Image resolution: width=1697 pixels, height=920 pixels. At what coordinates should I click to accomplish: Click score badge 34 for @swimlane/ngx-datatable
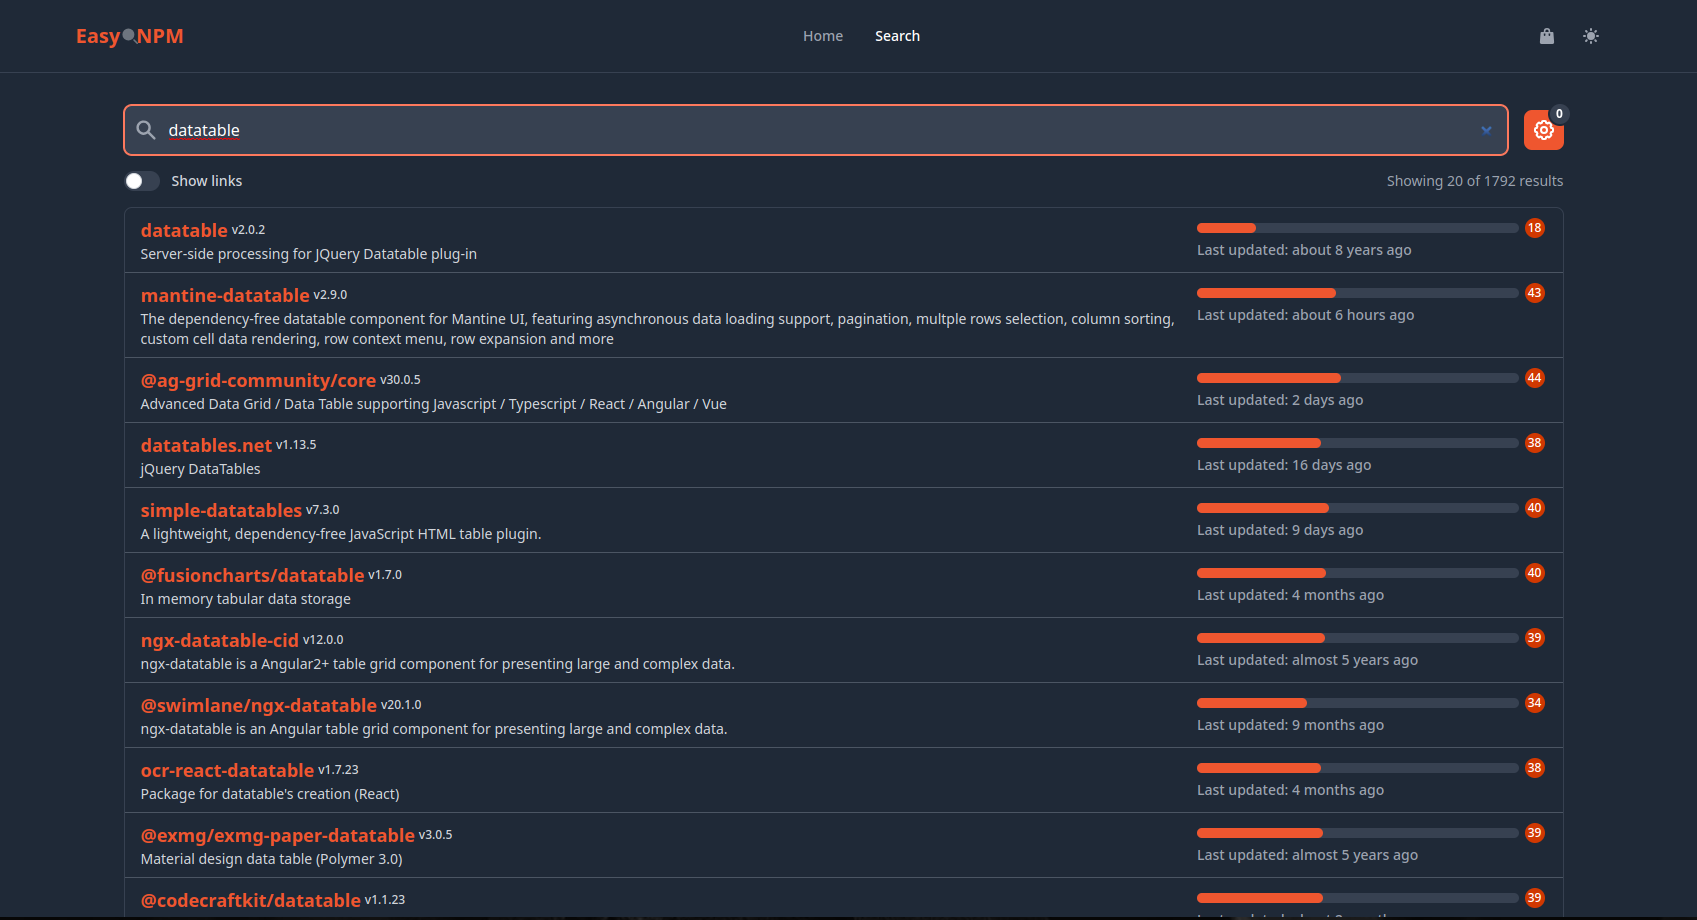[x=1534, y=703]
